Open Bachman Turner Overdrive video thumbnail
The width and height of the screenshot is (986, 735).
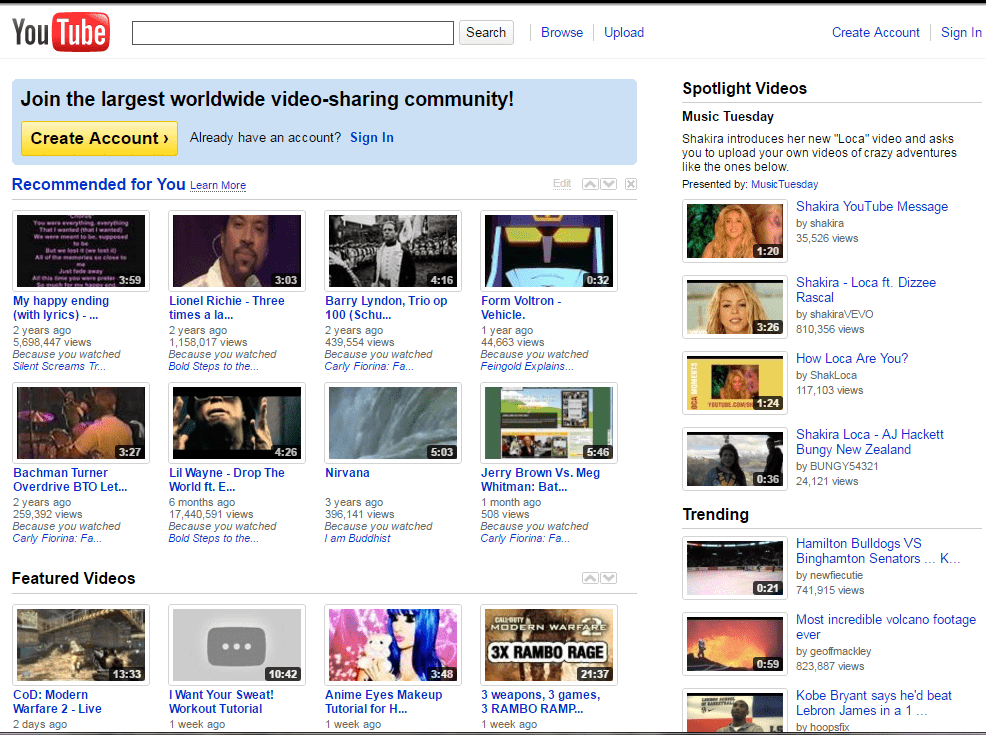[x=81, y=423]
